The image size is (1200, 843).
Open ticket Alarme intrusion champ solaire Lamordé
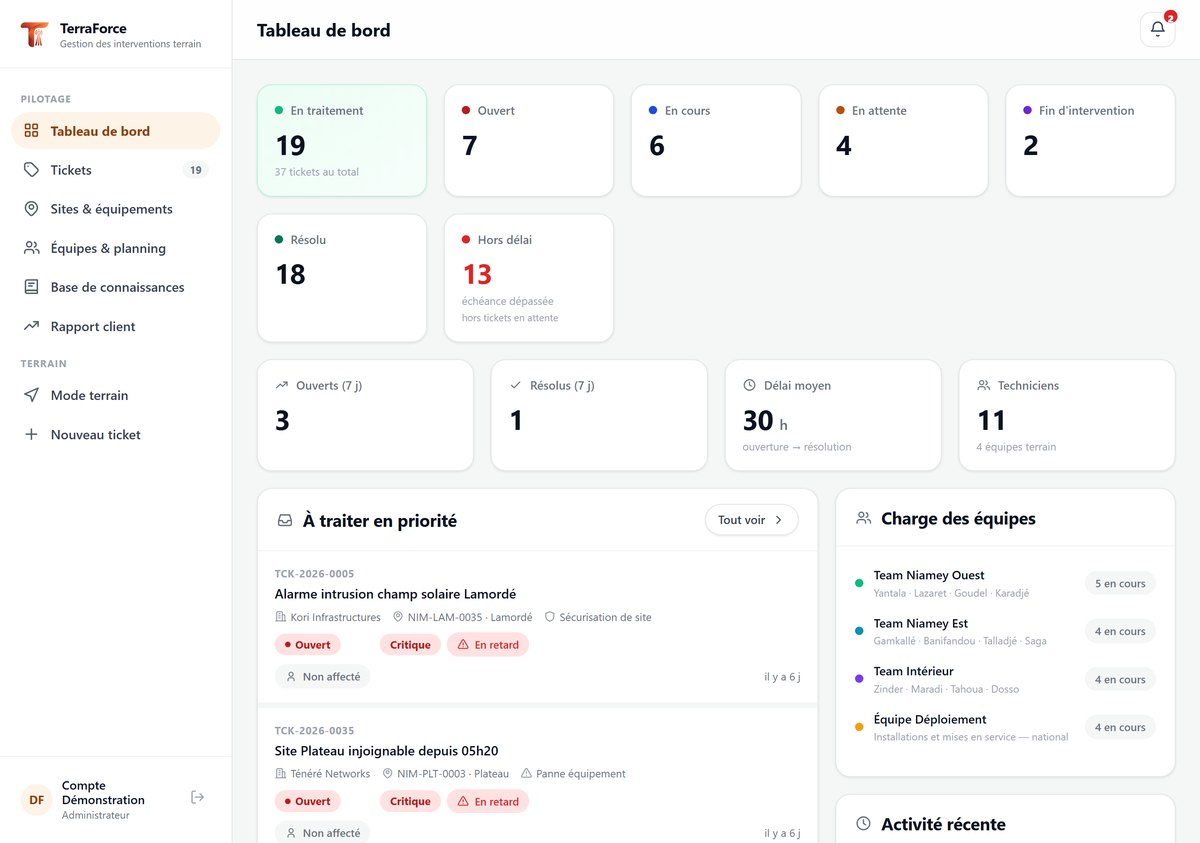coord(395,594)
